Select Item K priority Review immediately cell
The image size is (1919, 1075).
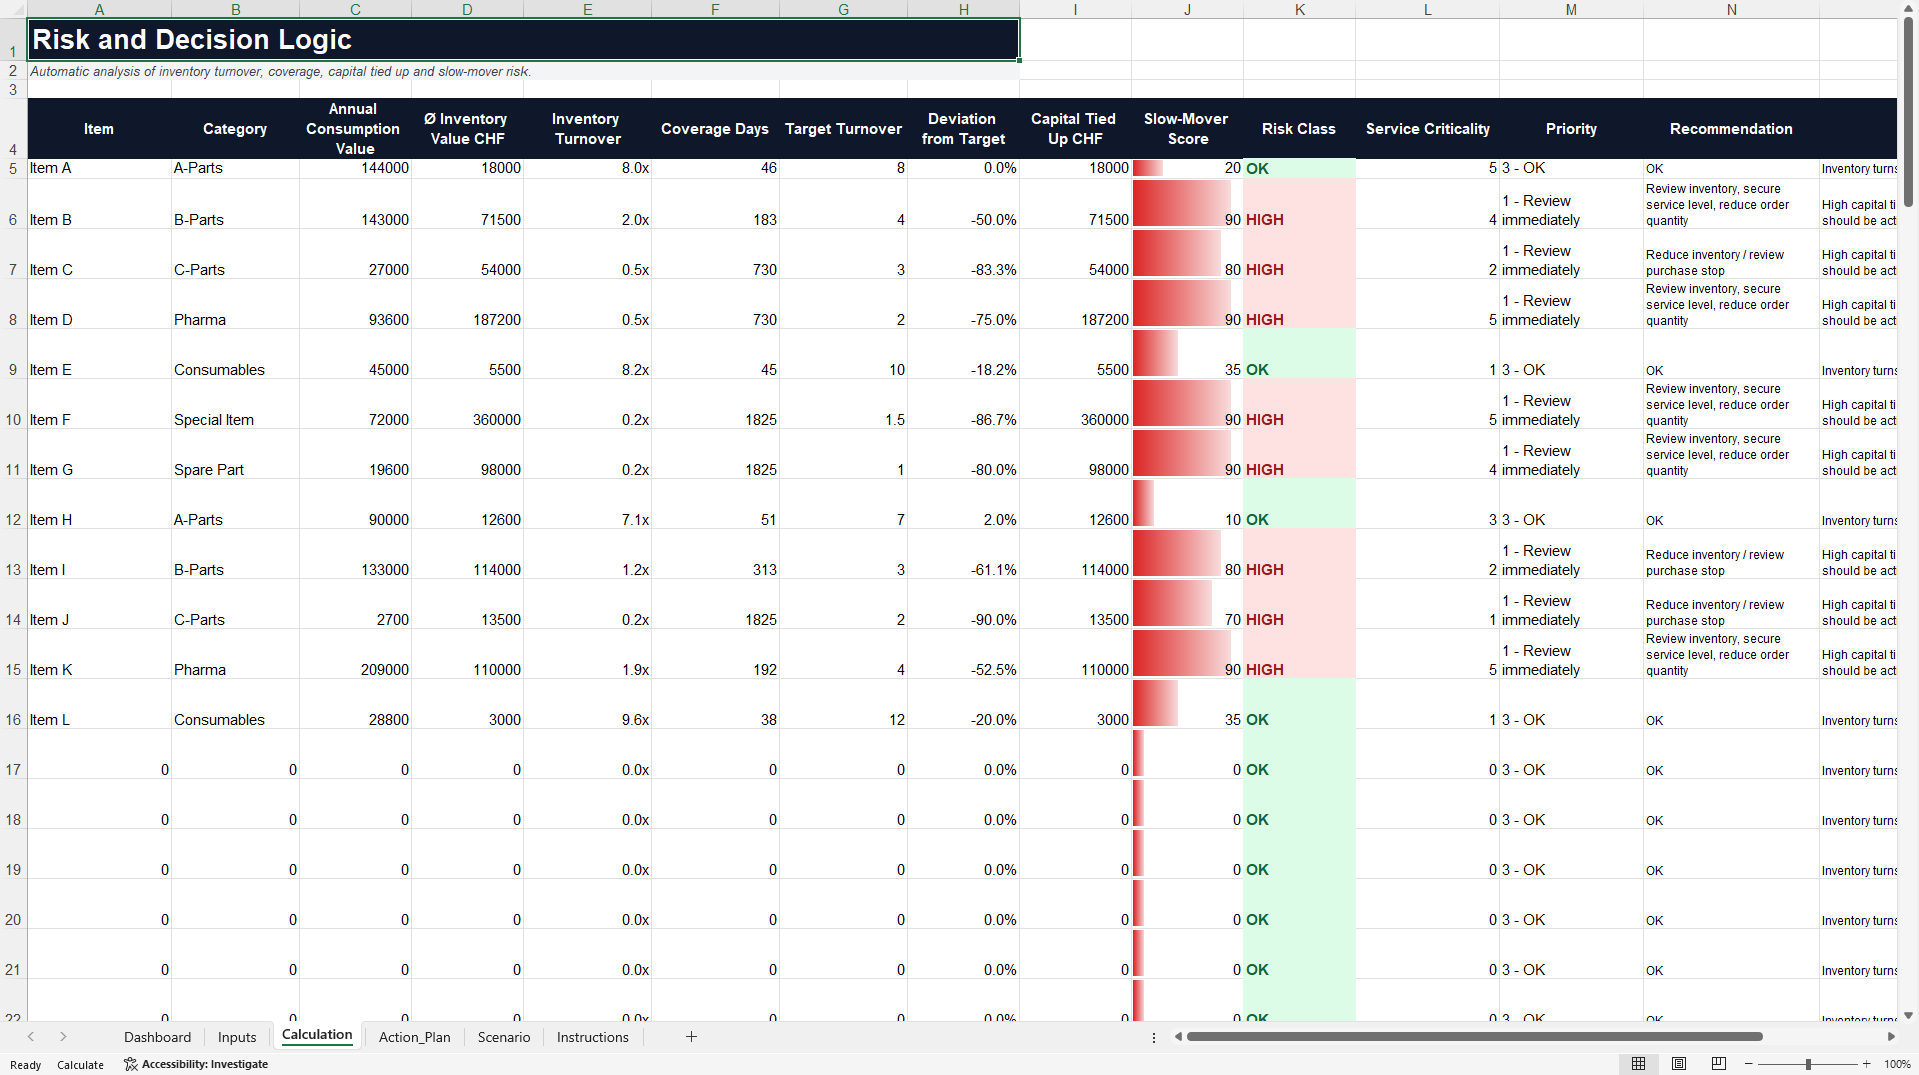(x=1571, y=654)
